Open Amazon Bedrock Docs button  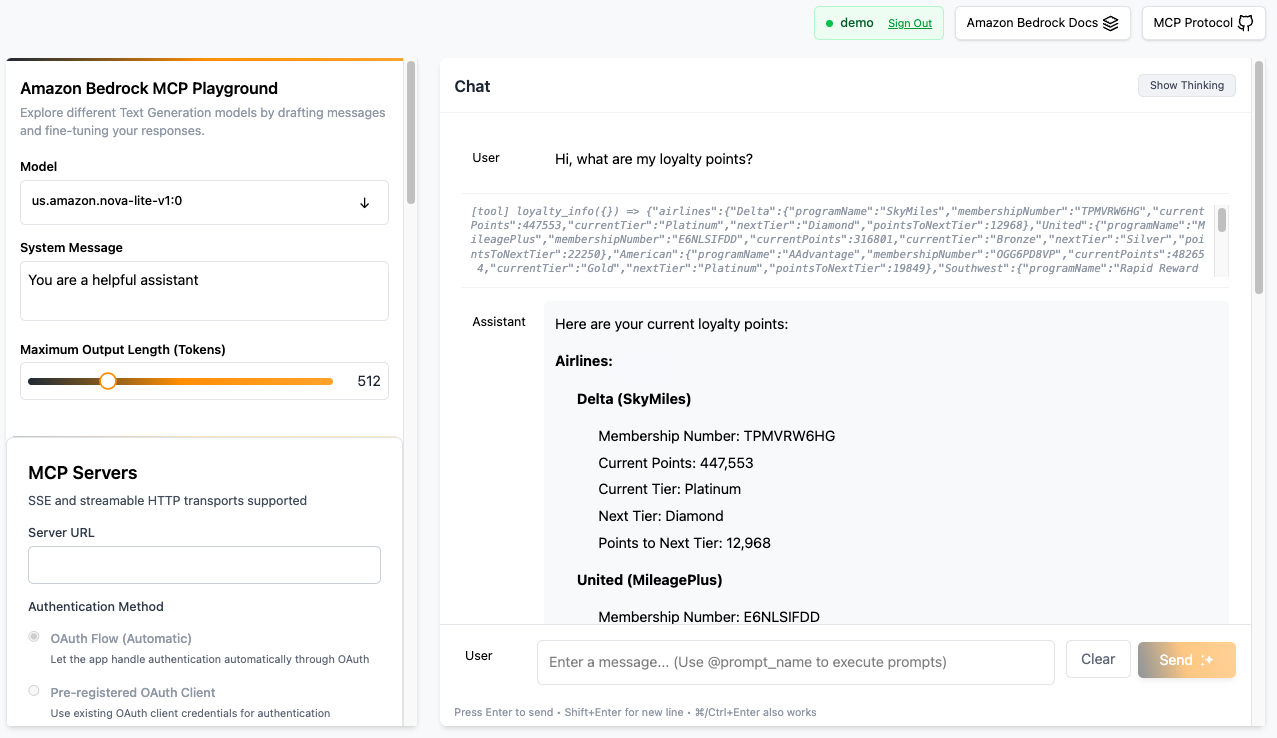tap(1043, 23)
